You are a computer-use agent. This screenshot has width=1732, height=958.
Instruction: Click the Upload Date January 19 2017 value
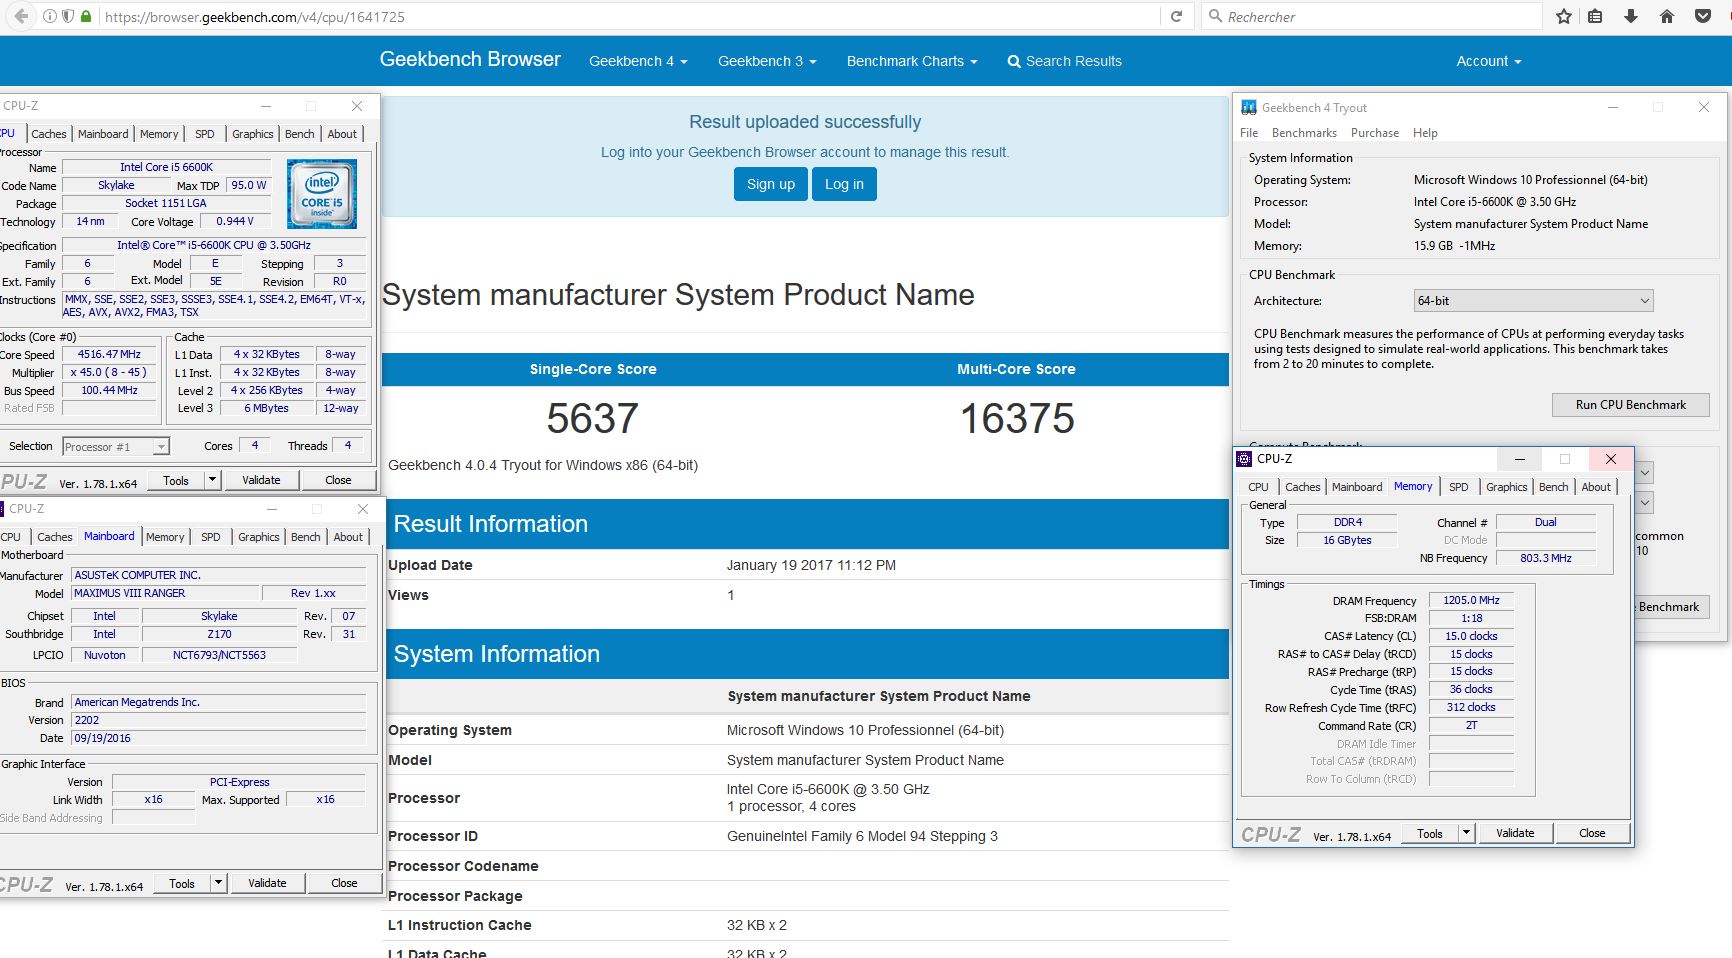tap(811, 565)
